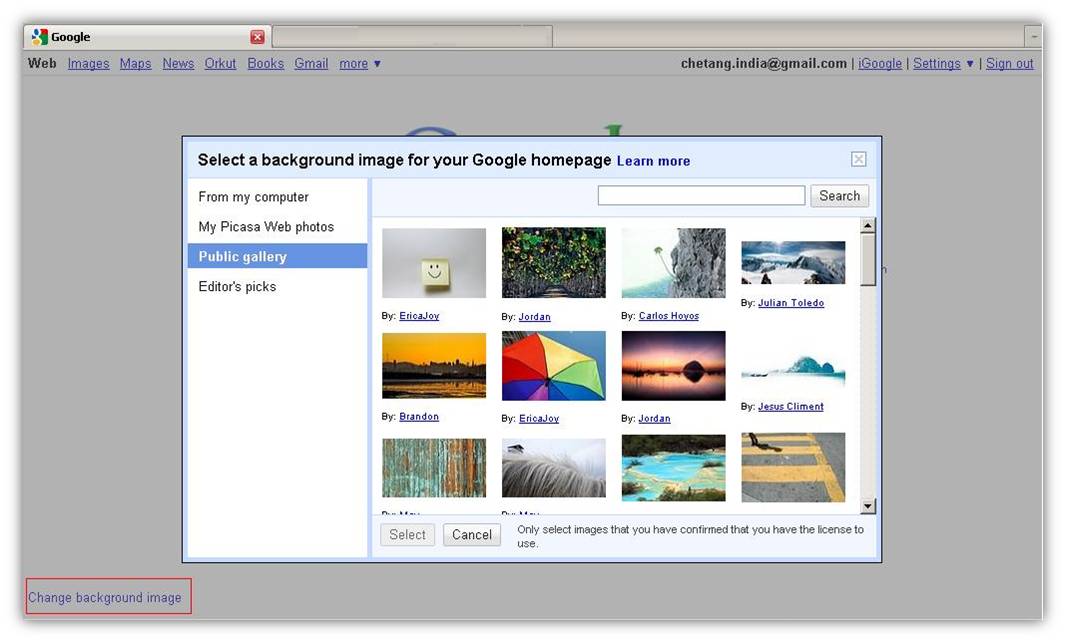
Task: Click the Select button
Action: click(407, 535)
